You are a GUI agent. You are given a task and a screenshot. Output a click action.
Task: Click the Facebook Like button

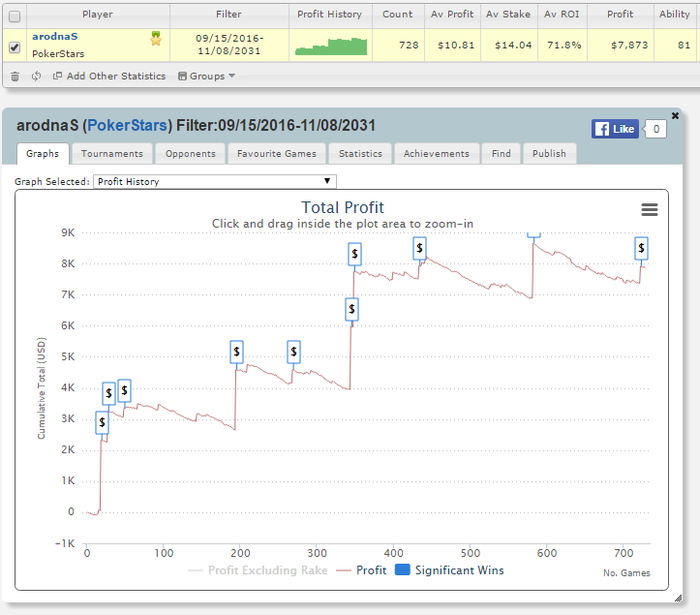(615, 129)
